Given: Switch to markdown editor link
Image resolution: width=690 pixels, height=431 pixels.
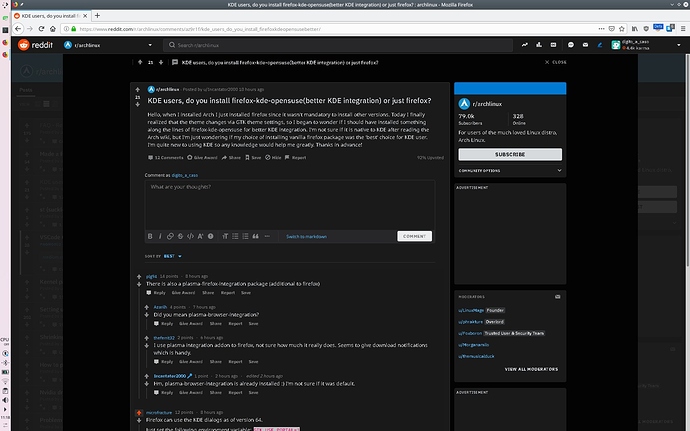Looking at the screenshot, I should 306,236.
